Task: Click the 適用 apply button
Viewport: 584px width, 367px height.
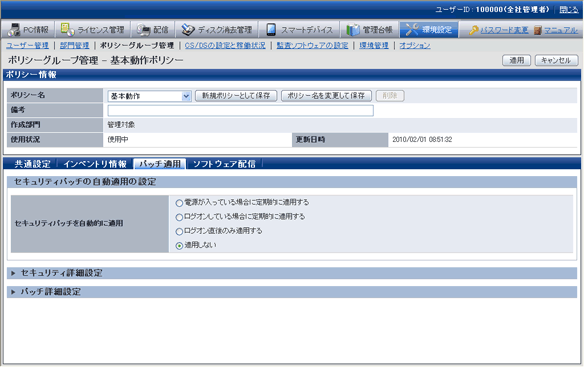Action: click(x=516, y=60)
